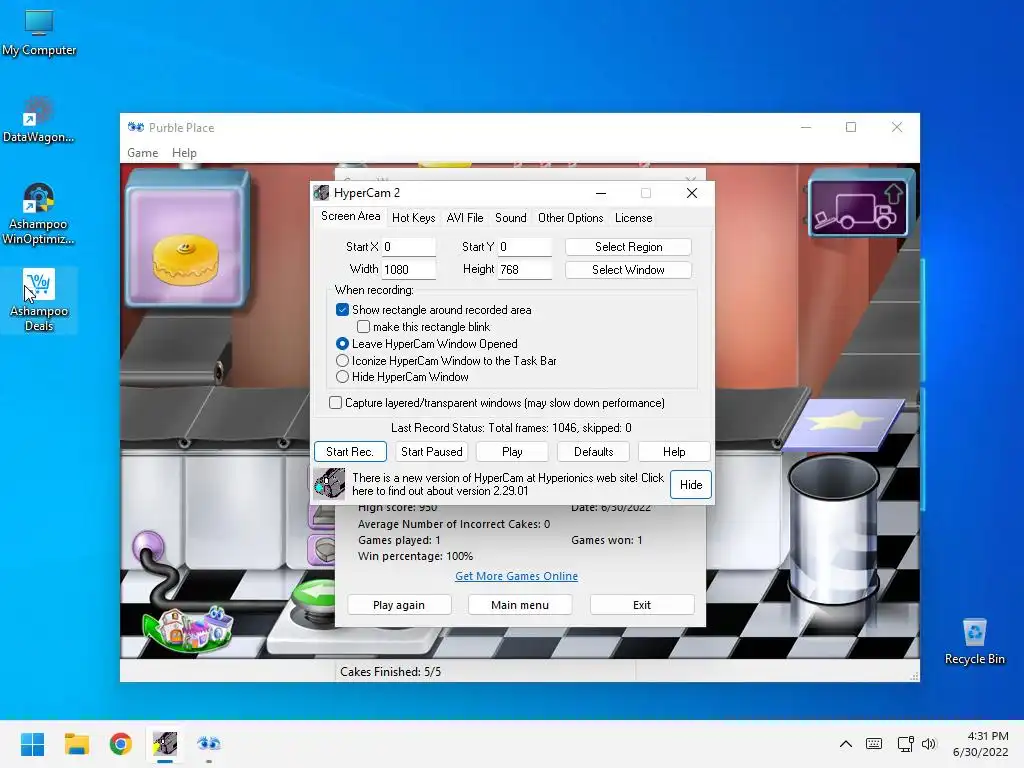Click the Purble village home icon
Image resolution: width=1024 pixels, height=768 pixels.
189,630
